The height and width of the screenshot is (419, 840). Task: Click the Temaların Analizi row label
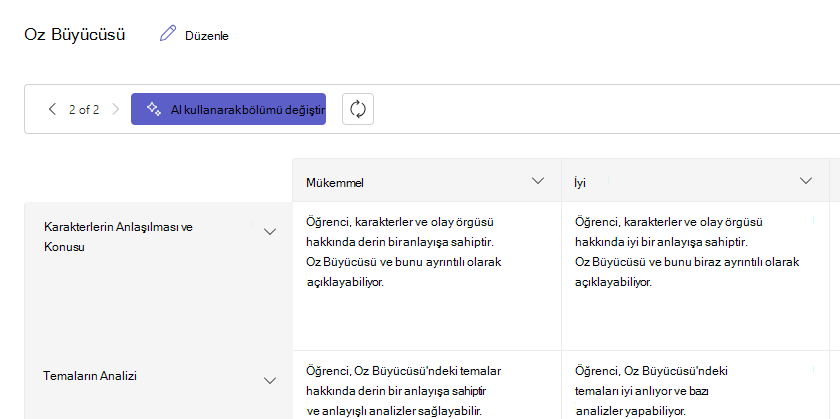[x=90, y=376]
